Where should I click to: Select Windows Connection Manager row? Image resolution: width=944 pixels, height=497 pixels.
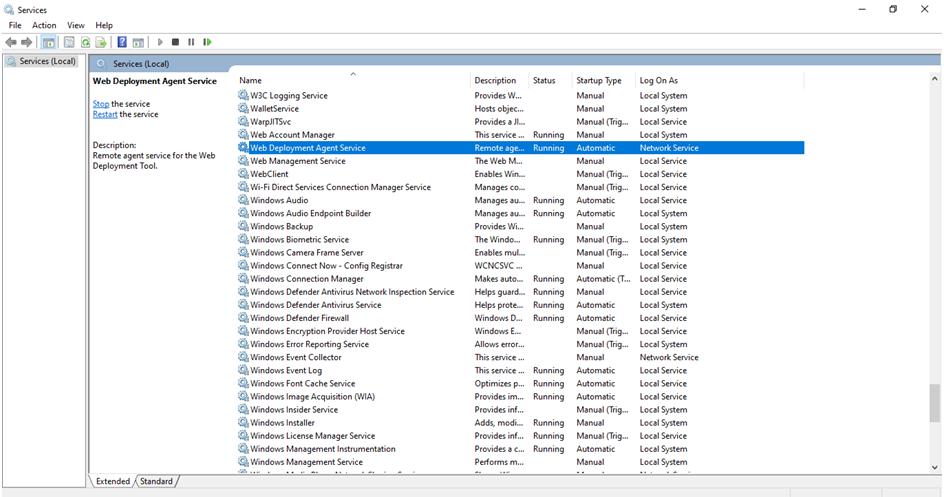pos(520,279)
